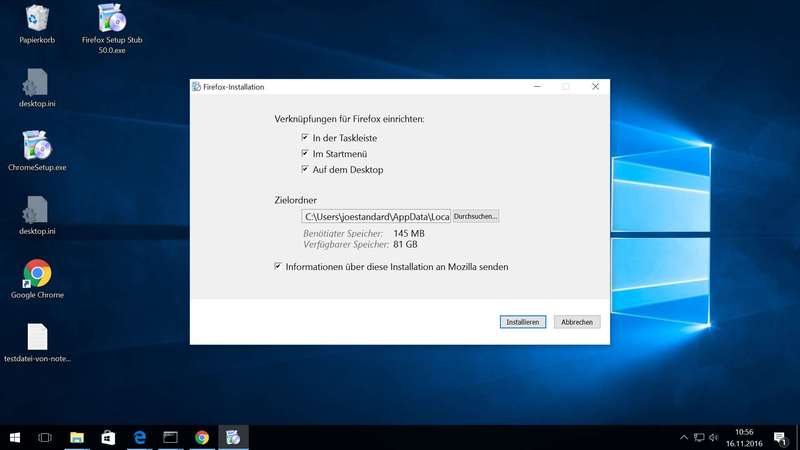Launch Microsoft Edge from the taskbar

[x=139, y=438]
